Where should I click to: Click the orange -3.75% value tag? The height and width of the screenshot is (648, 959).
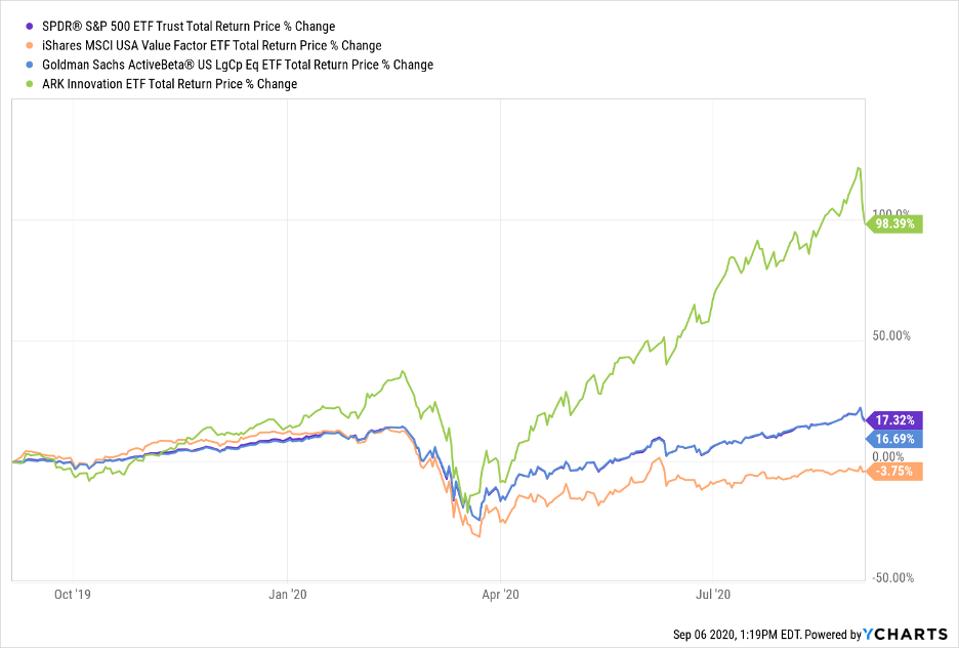pos(897,472)
